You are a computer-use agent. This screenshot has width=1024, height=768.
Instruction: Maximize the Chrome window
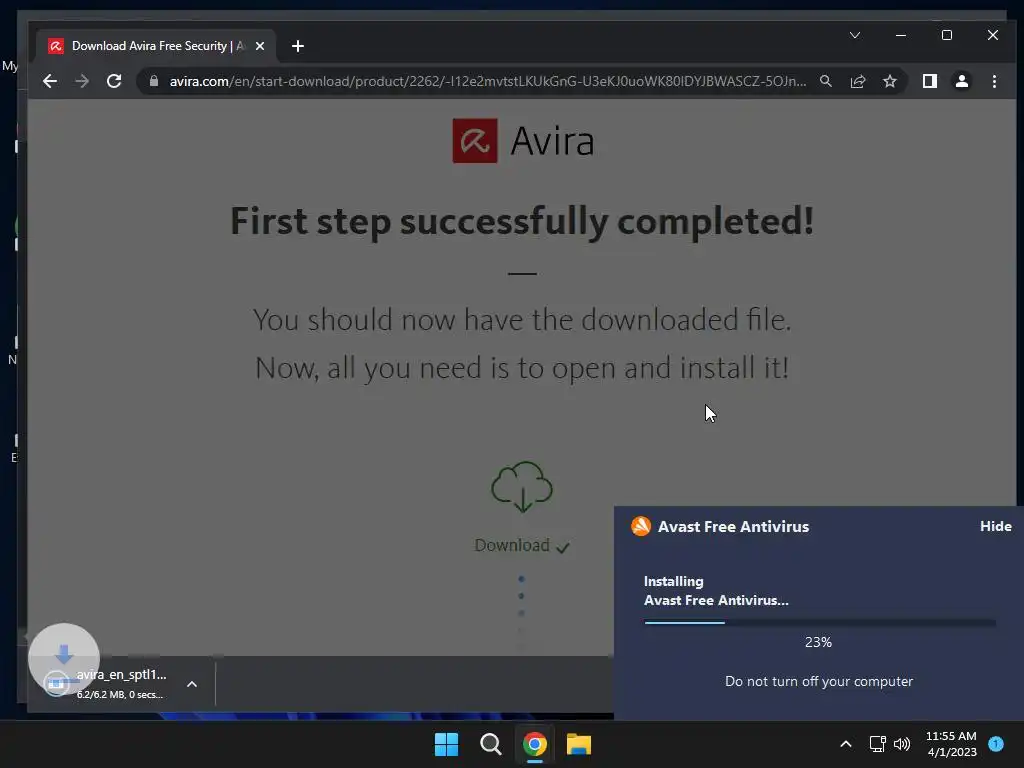[947, 35]
